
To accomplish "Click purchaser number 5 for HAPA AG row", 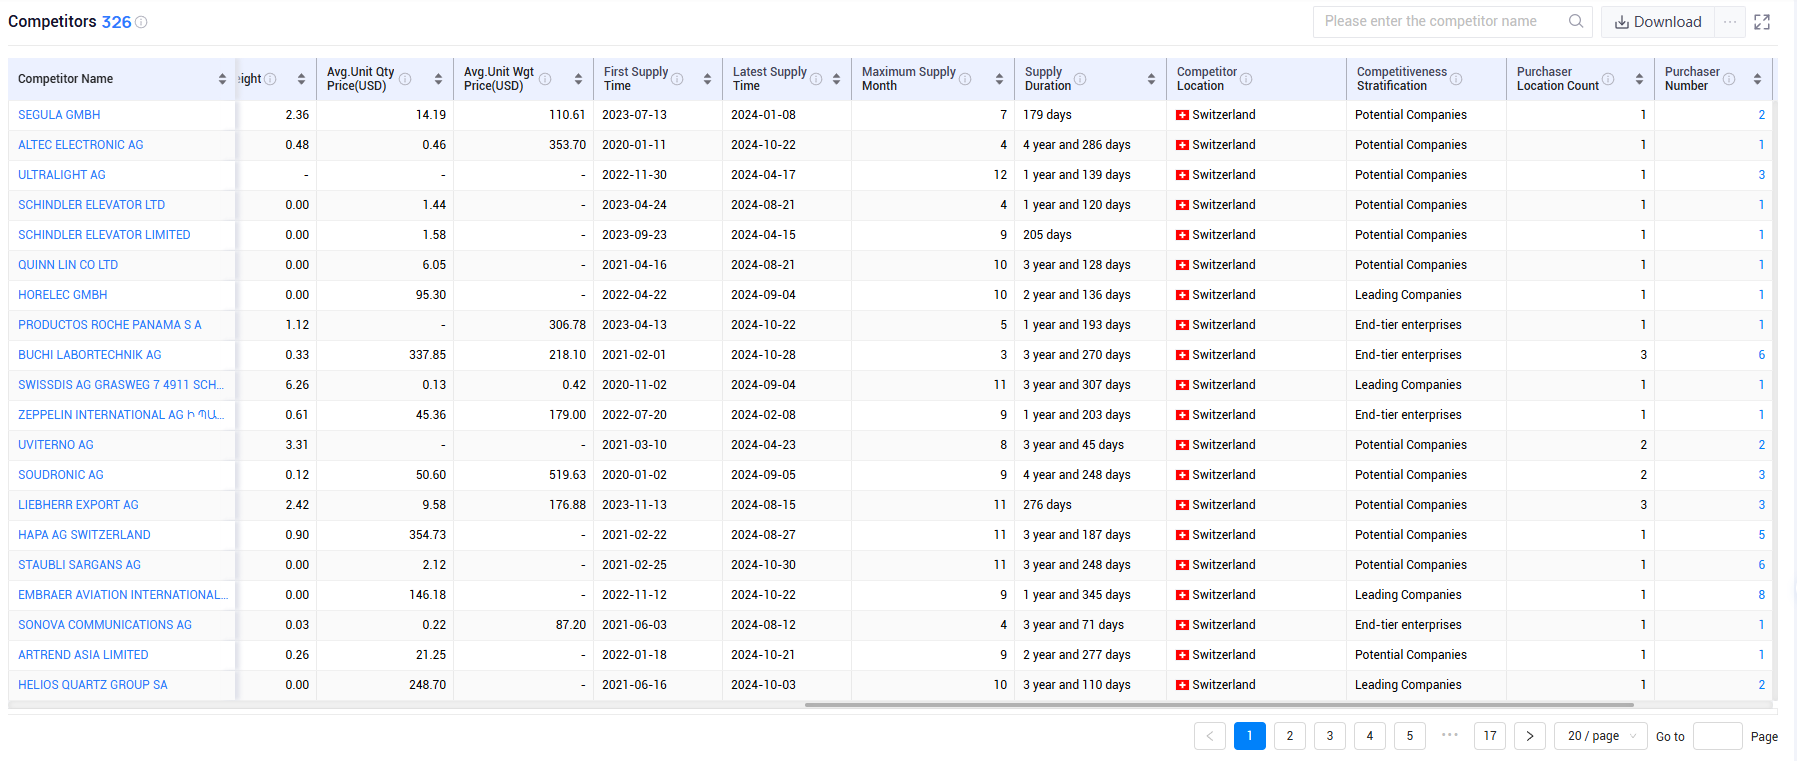I will click(x=1762, y=535).
